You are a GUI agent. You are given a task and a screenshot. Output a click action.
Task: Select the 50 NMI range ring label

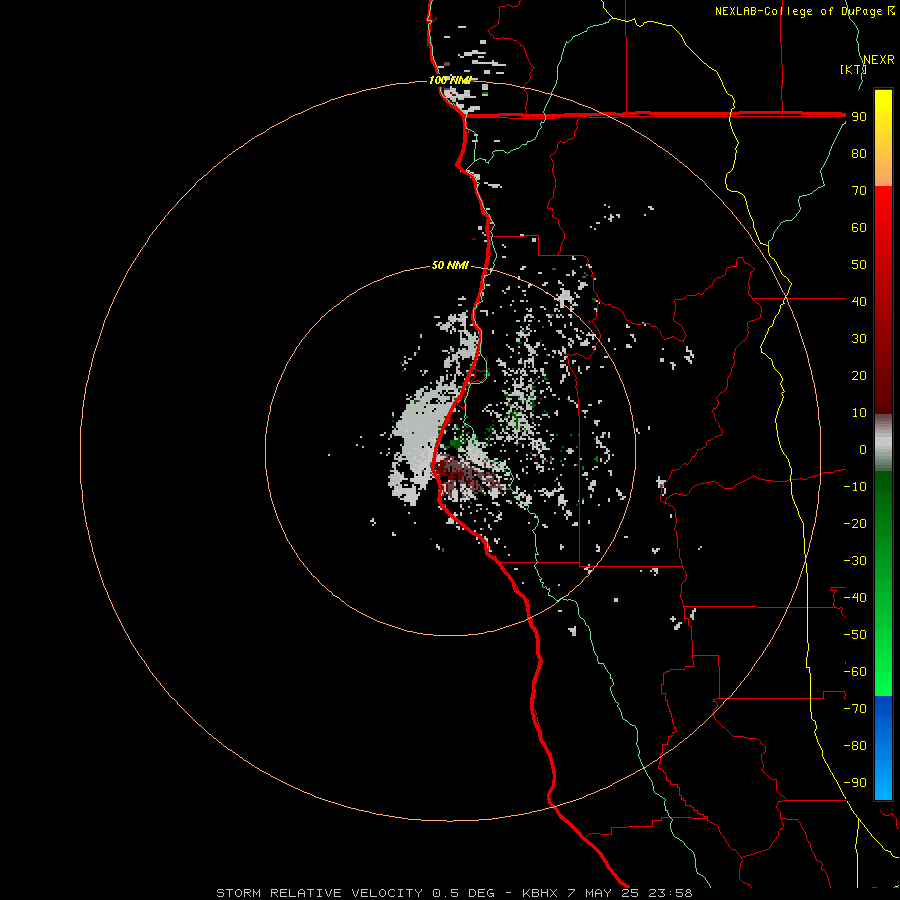point(450,265)
